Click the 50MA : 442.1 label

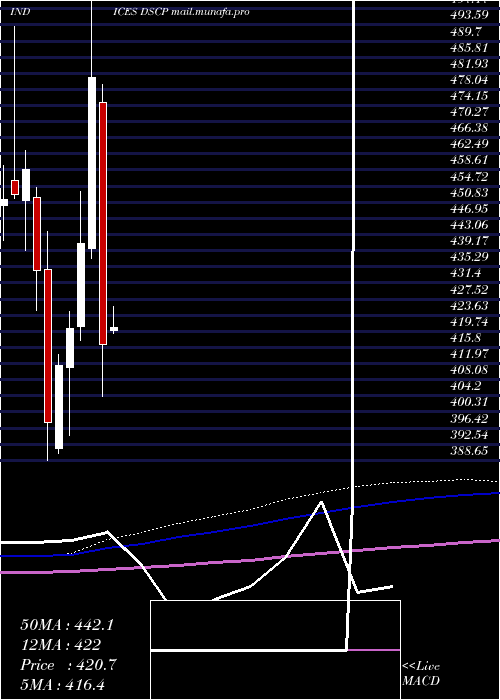tap(67, 625)
